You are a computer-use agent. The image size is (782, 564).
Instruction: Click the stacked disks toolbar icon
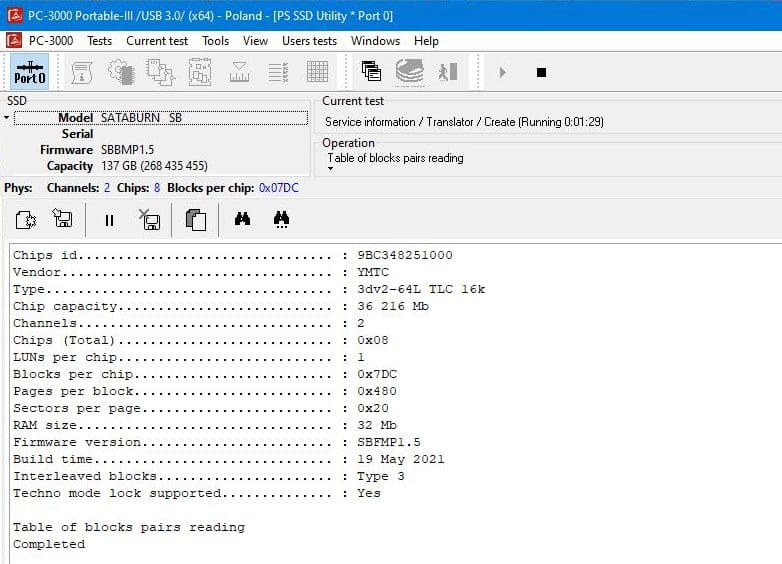pyautogui.click(x=409, y=72)
